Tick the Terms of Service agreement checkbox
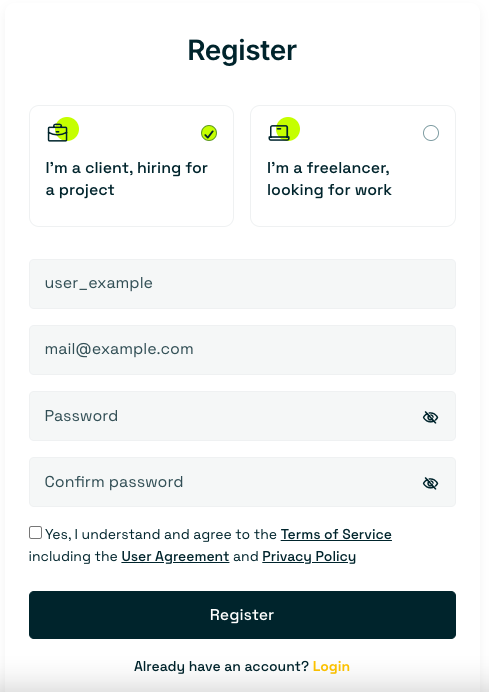Screen dimensions: 489x692 35,533
